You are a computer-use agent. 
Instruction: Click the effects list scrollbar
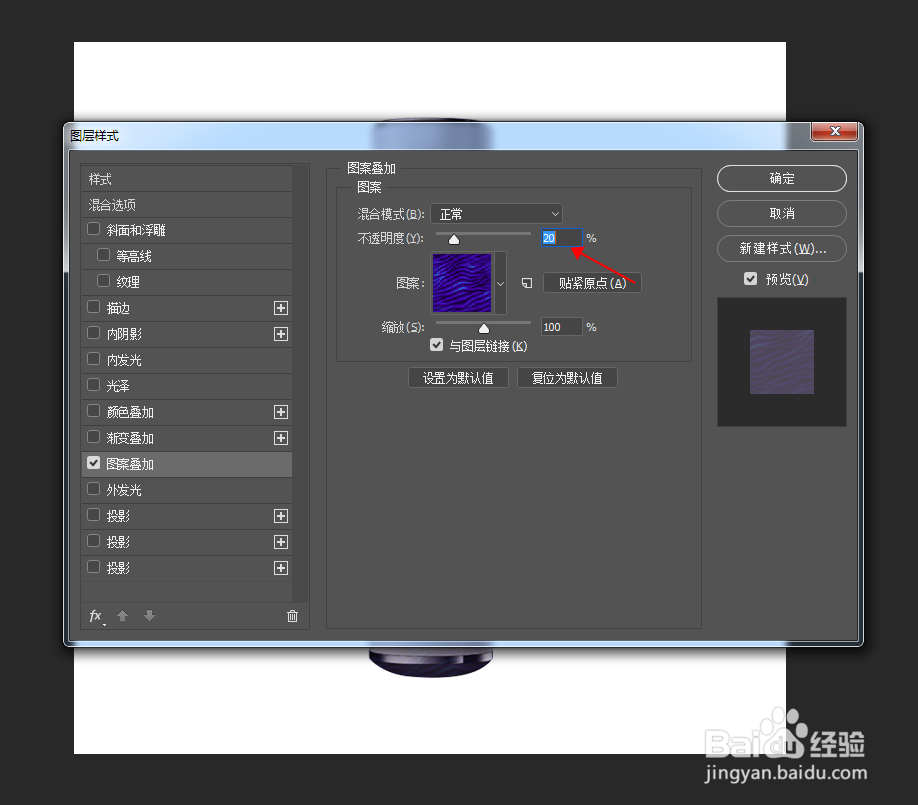(301, 383)
